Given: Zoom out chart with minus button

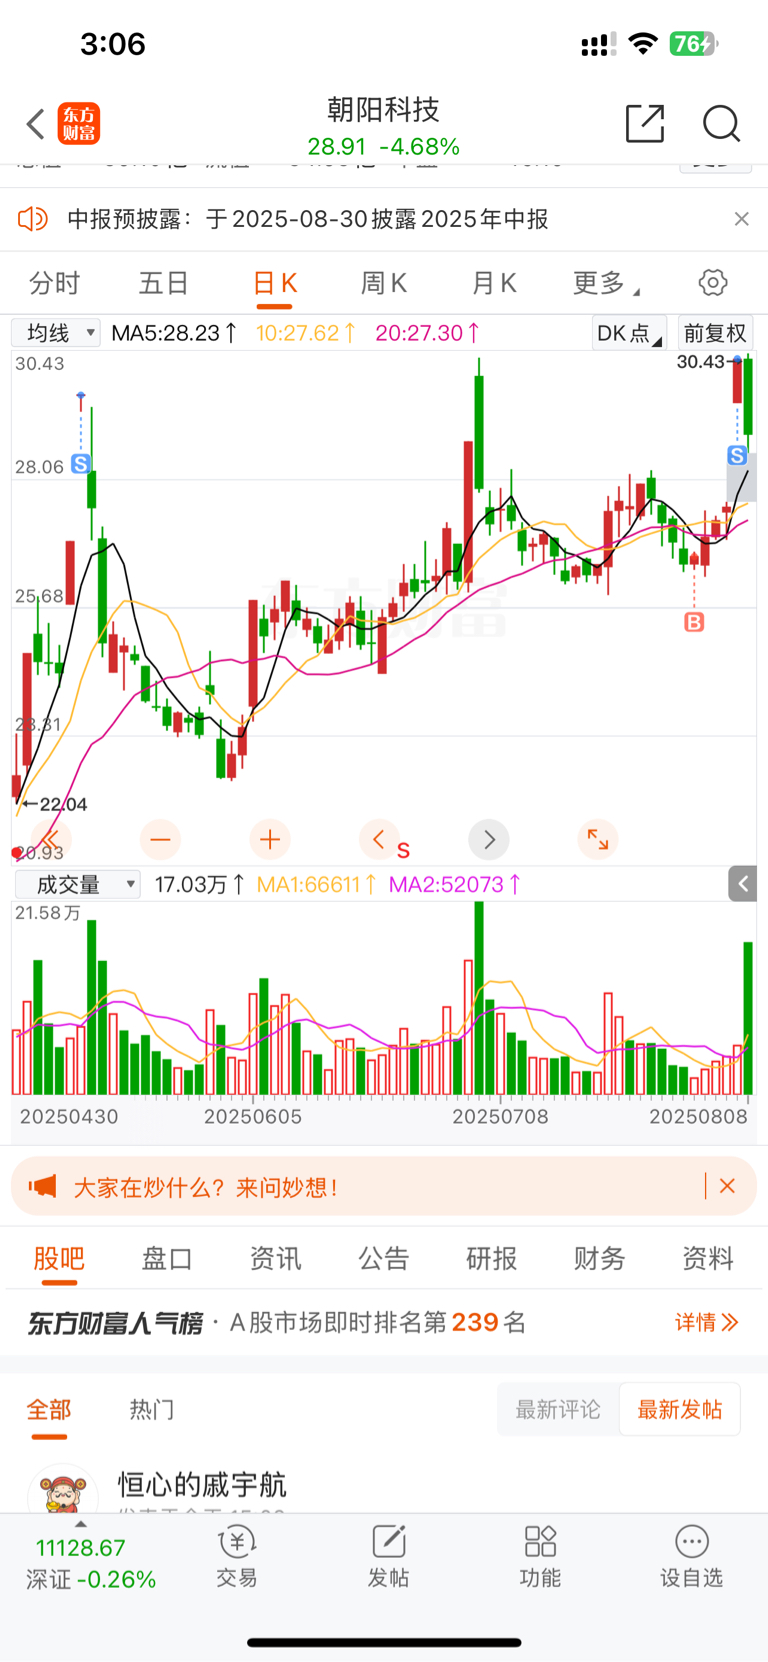Looking at the screenshot, I should (x=160, y=840).
